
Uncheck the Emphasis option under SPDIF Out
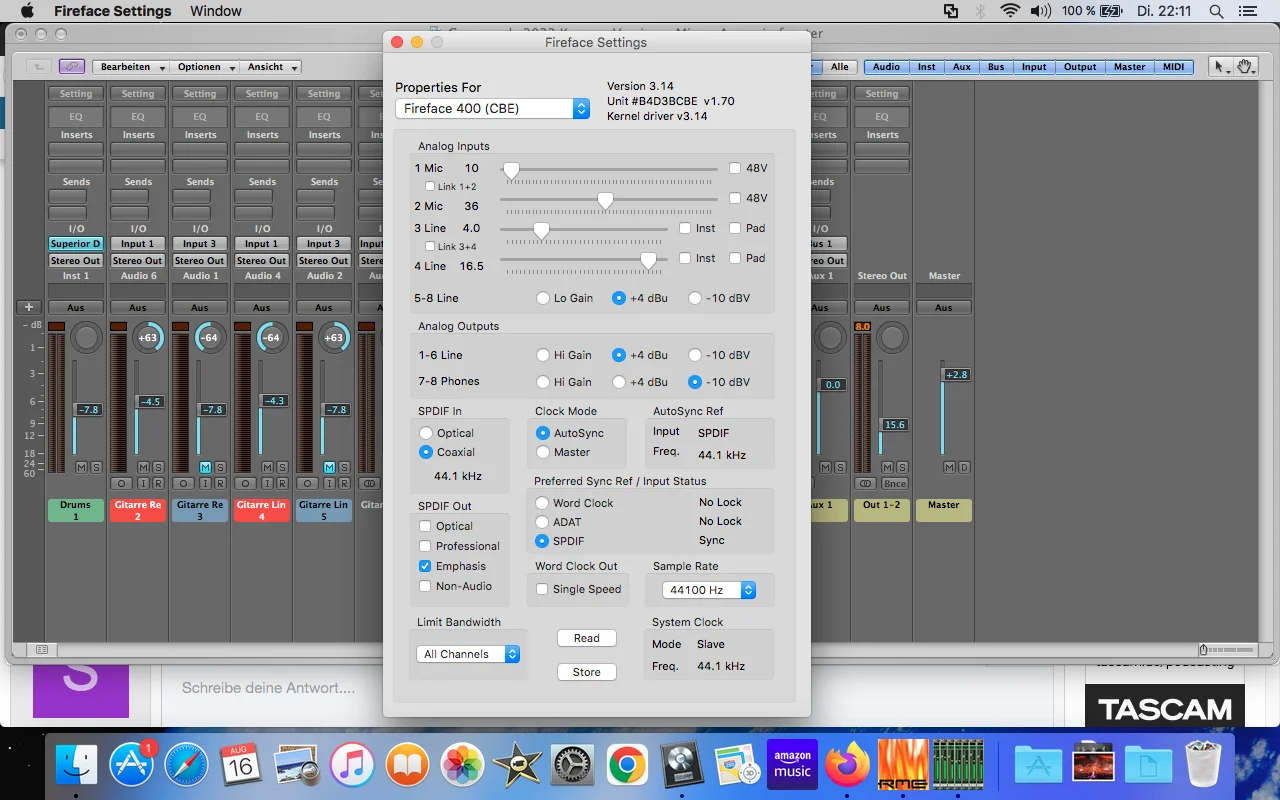425,566
